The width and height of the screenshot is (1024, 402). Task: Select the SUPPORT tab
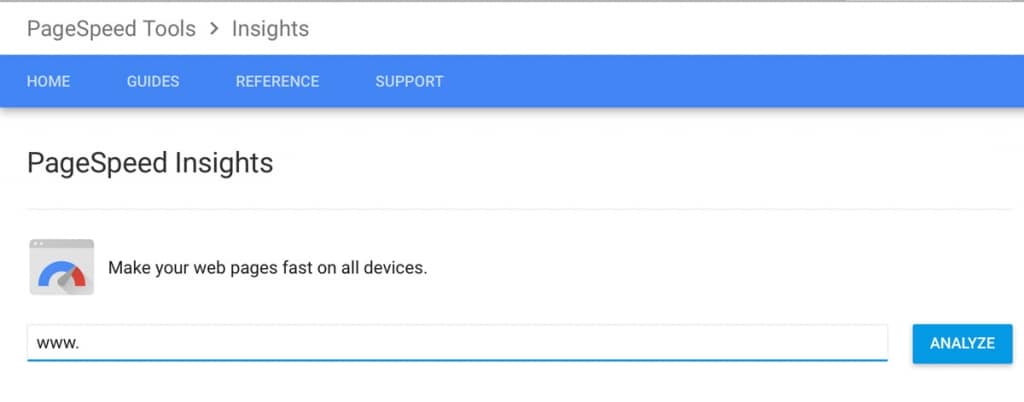click(409, 82)
